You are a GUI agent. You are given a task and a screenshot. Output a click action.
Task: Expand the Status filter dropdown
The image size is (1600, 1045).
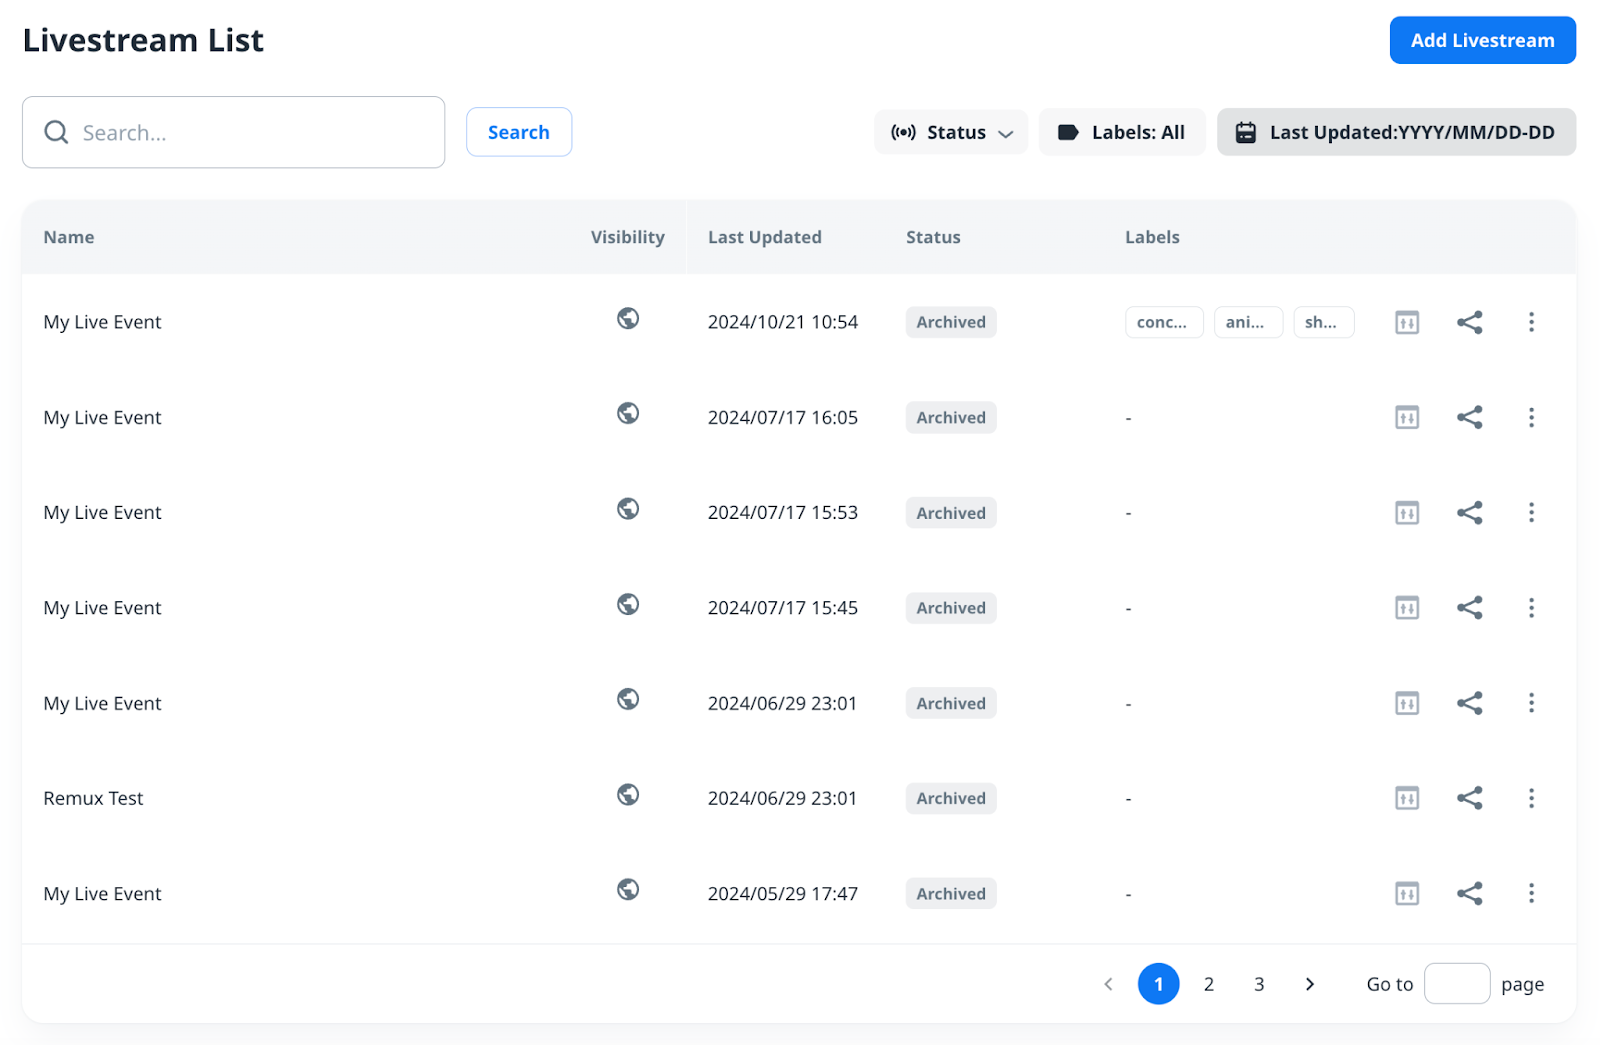click(x=951, y=132)
